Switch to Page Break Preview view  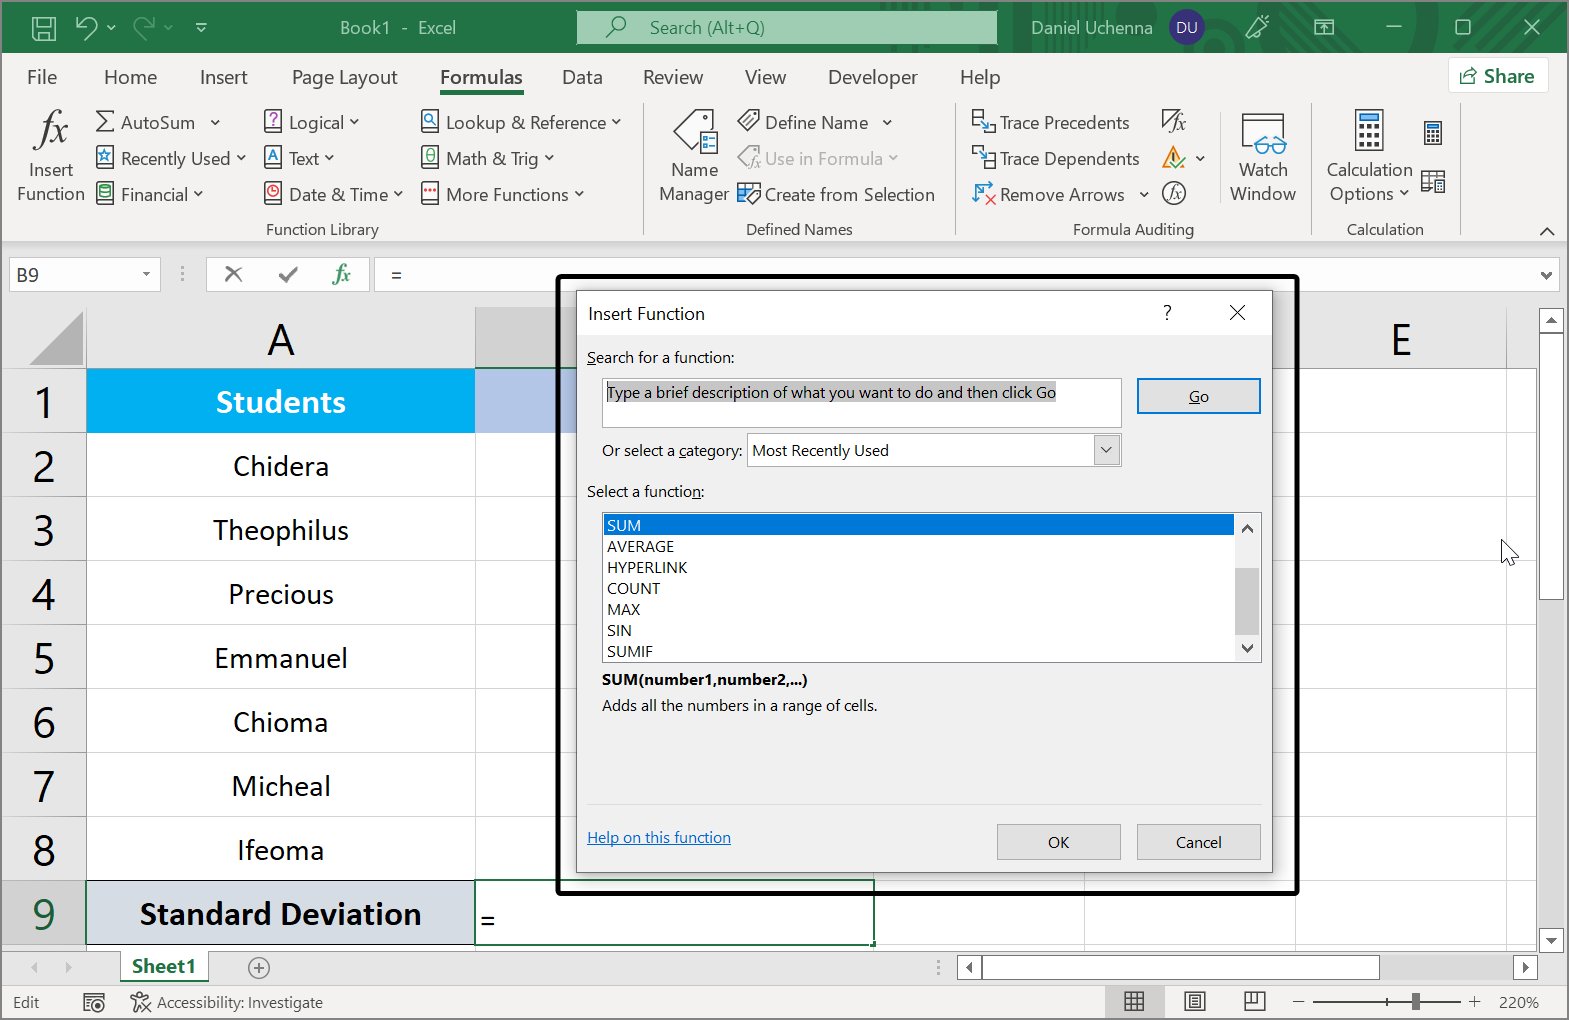tap(1254, 1002)
